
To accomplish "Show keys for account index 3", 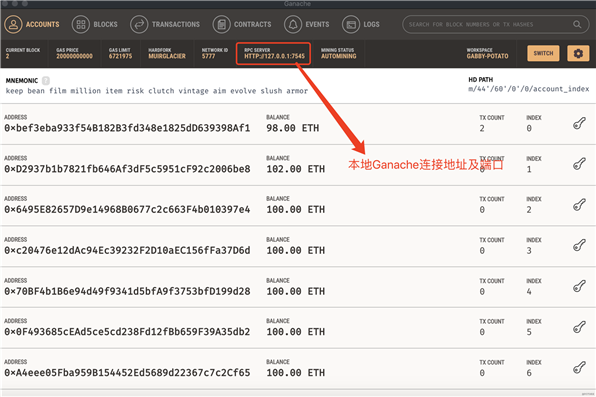I will (x=579, y=246).
